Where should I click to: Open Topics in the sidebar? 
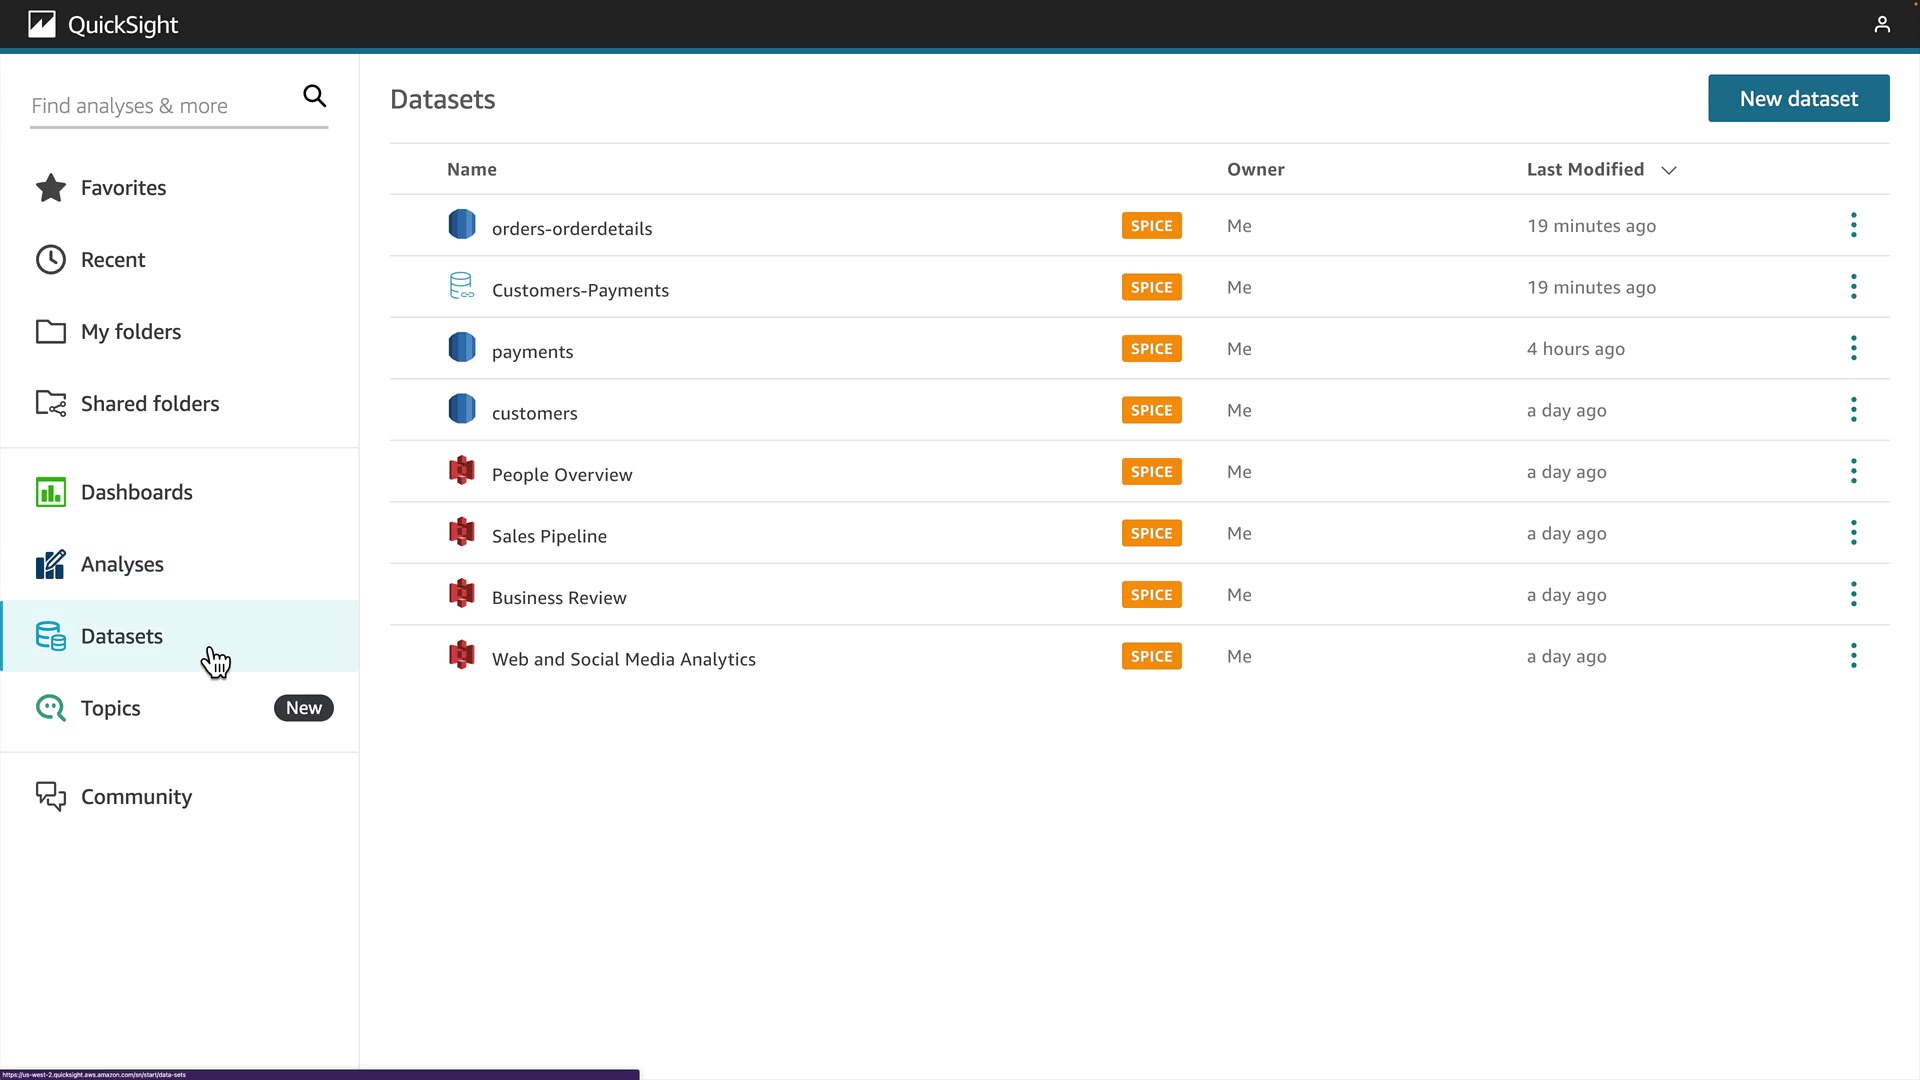(x=110, y=708)
